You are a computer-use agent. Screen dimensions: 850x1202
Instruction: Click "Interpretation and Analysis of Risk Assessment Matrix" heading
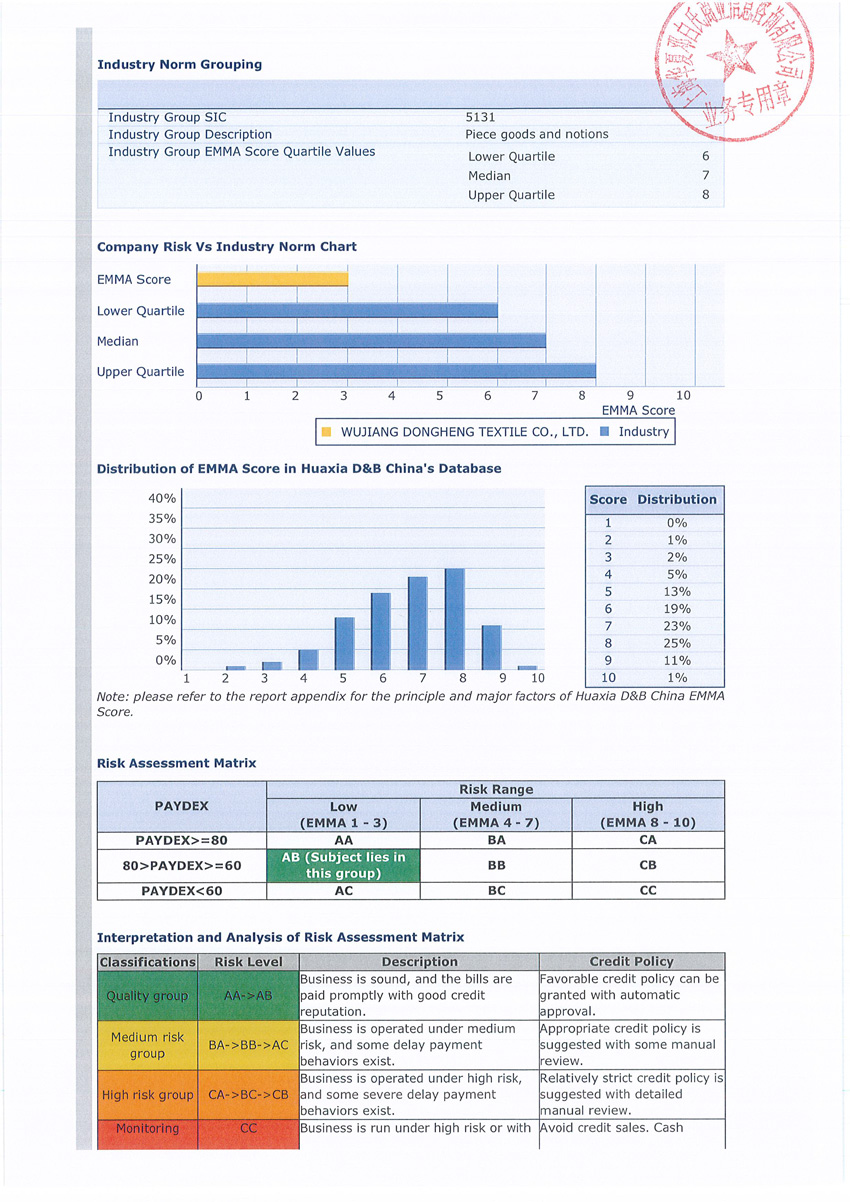(x=280, y=937)
